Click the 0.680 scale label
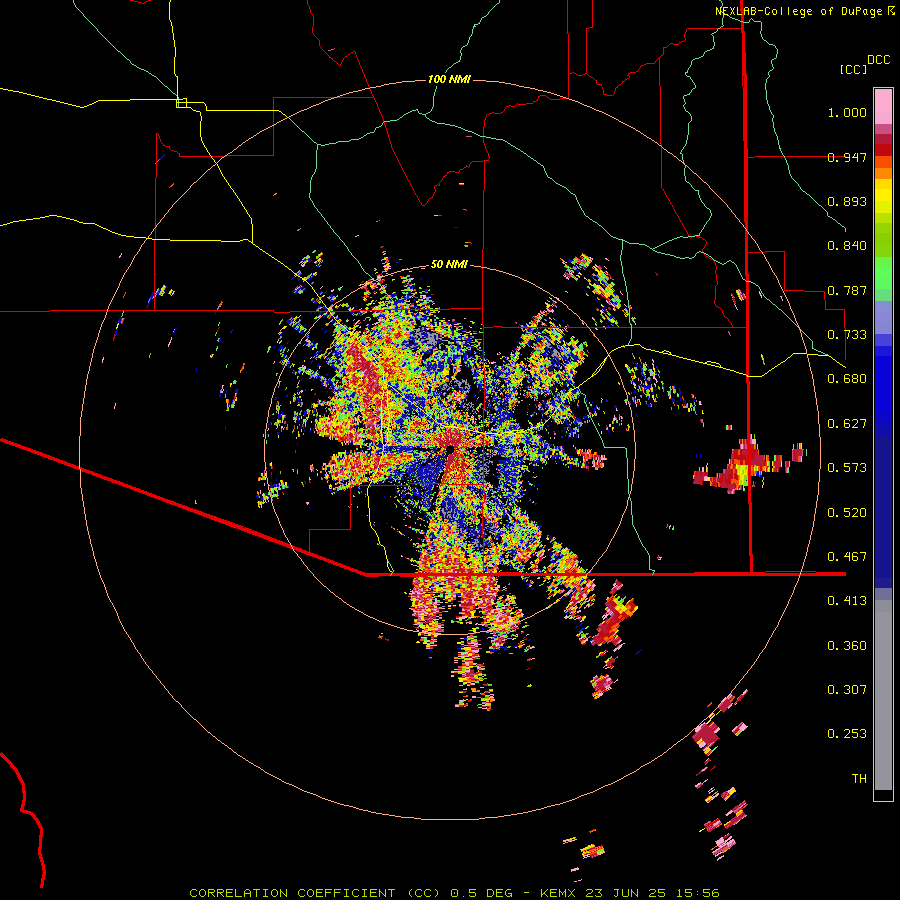900x900 pixels. coord(847,379)
